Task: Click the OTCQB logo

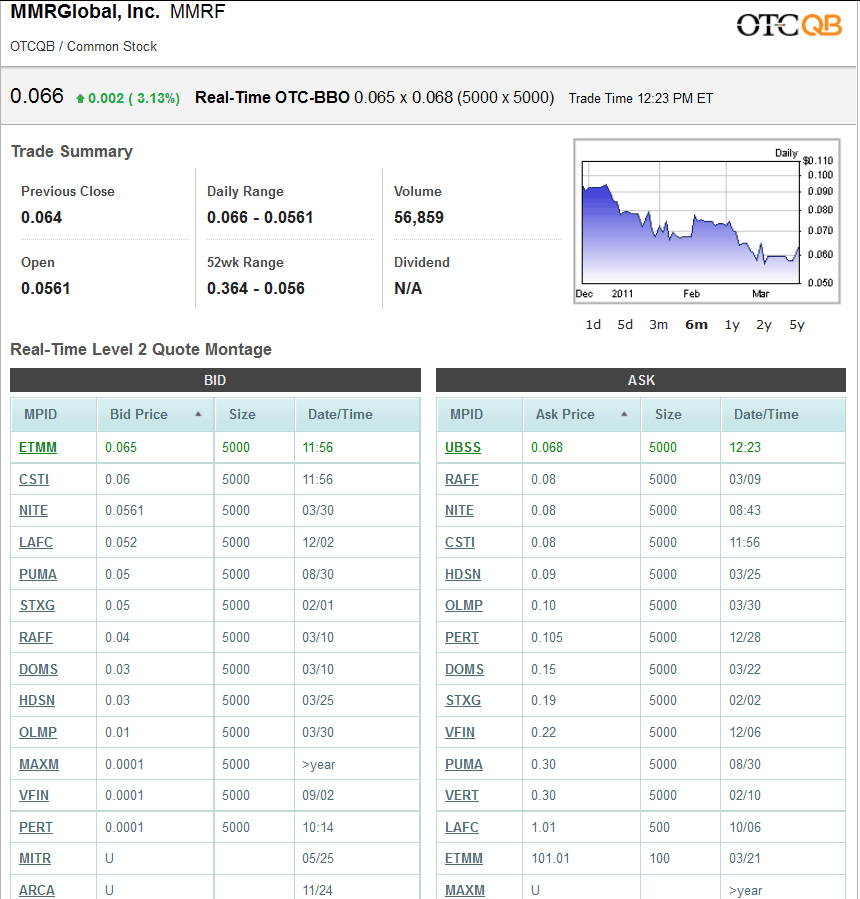Action: tap(789, 25)
